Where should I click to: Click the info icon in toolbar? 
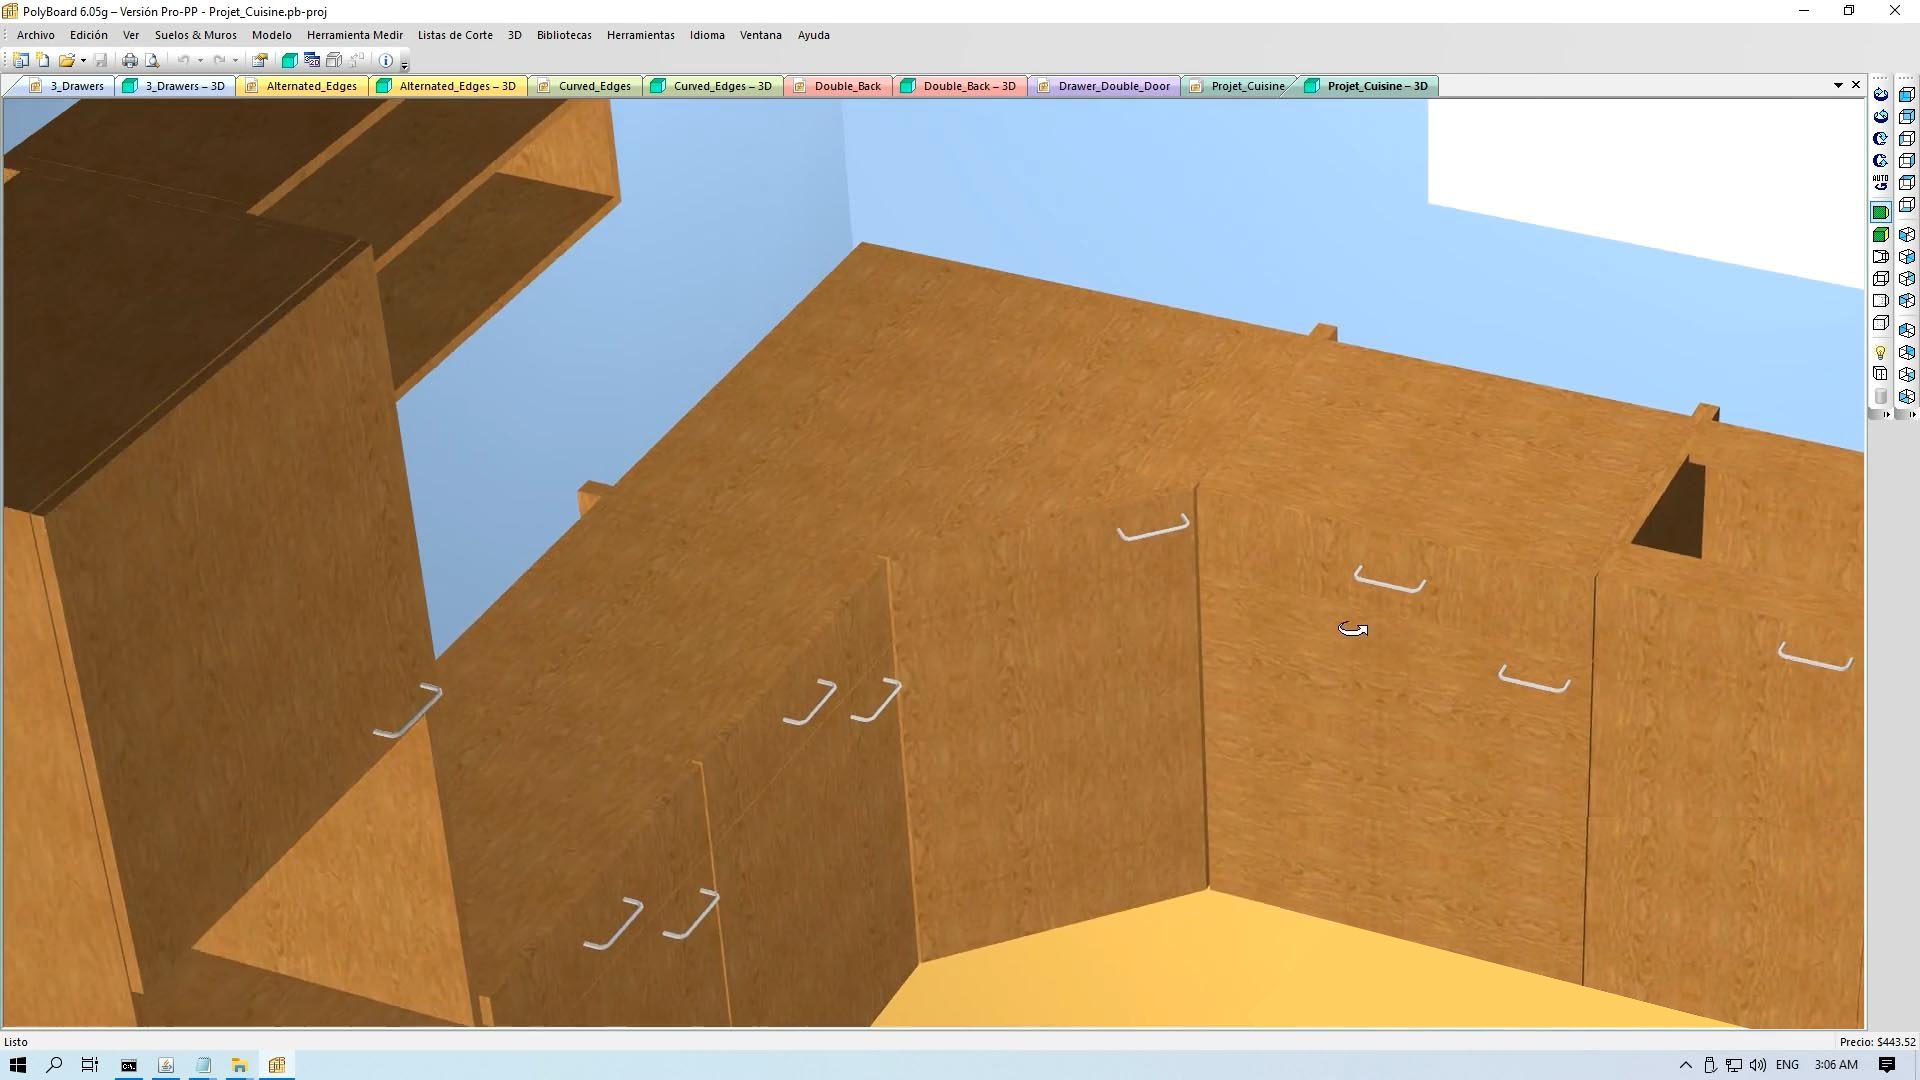[x=385, y=60]
